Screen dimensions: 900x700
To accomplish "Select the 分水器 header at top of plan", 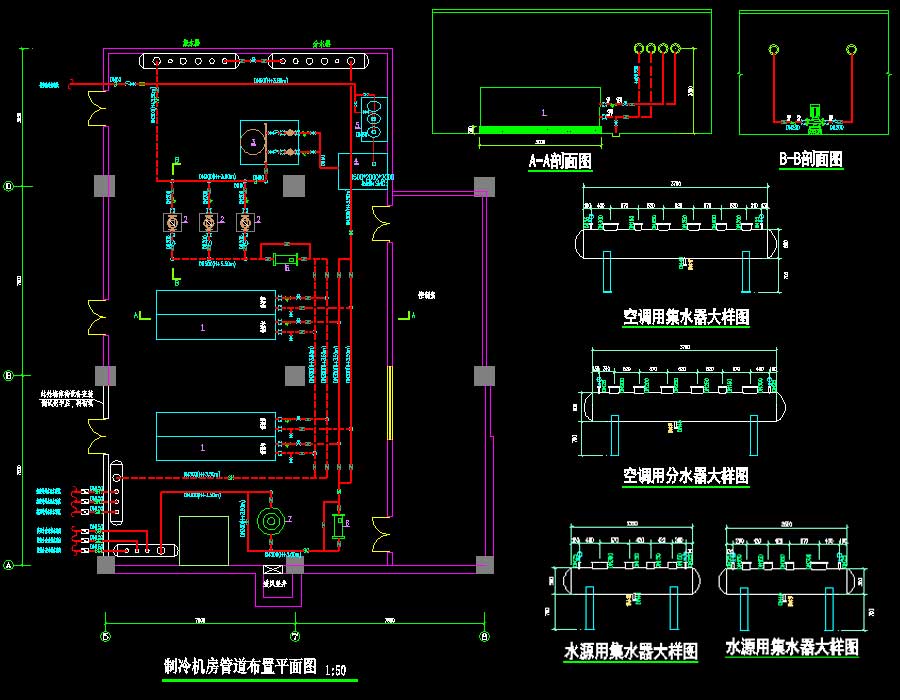I will tap(319, 61).
